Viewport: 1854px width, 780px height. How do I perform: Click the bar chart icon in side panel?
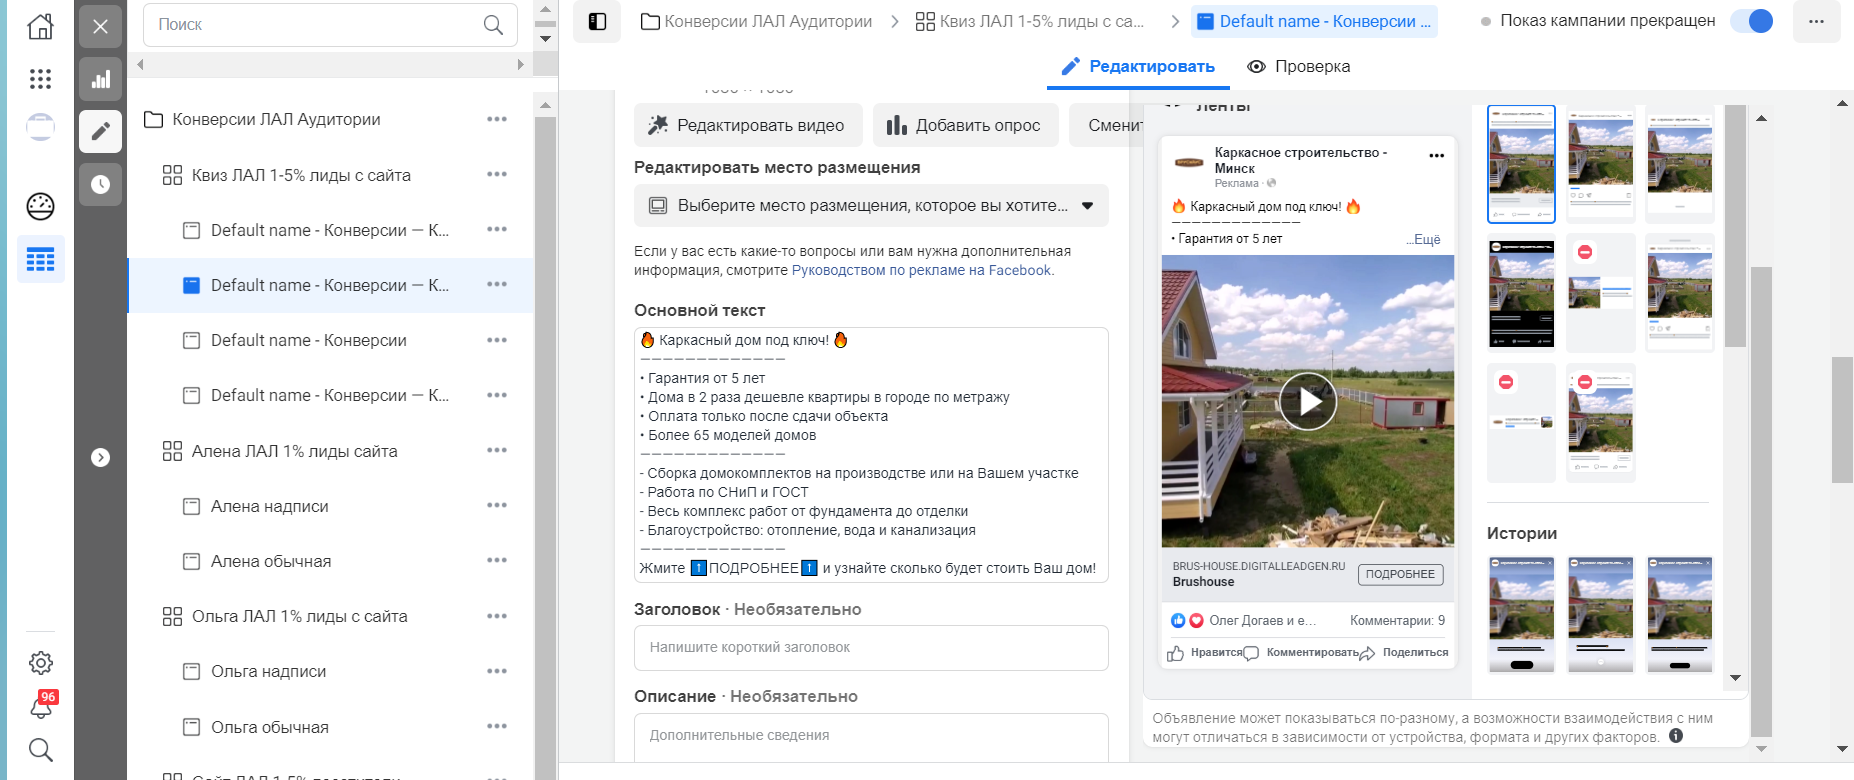pos(101,79)
